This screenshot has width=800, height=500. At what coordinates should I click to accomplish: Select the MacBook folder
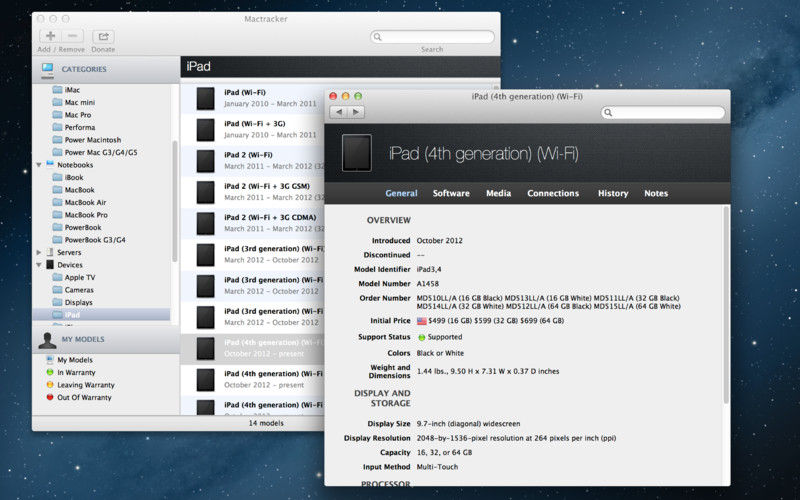(73, 190)
